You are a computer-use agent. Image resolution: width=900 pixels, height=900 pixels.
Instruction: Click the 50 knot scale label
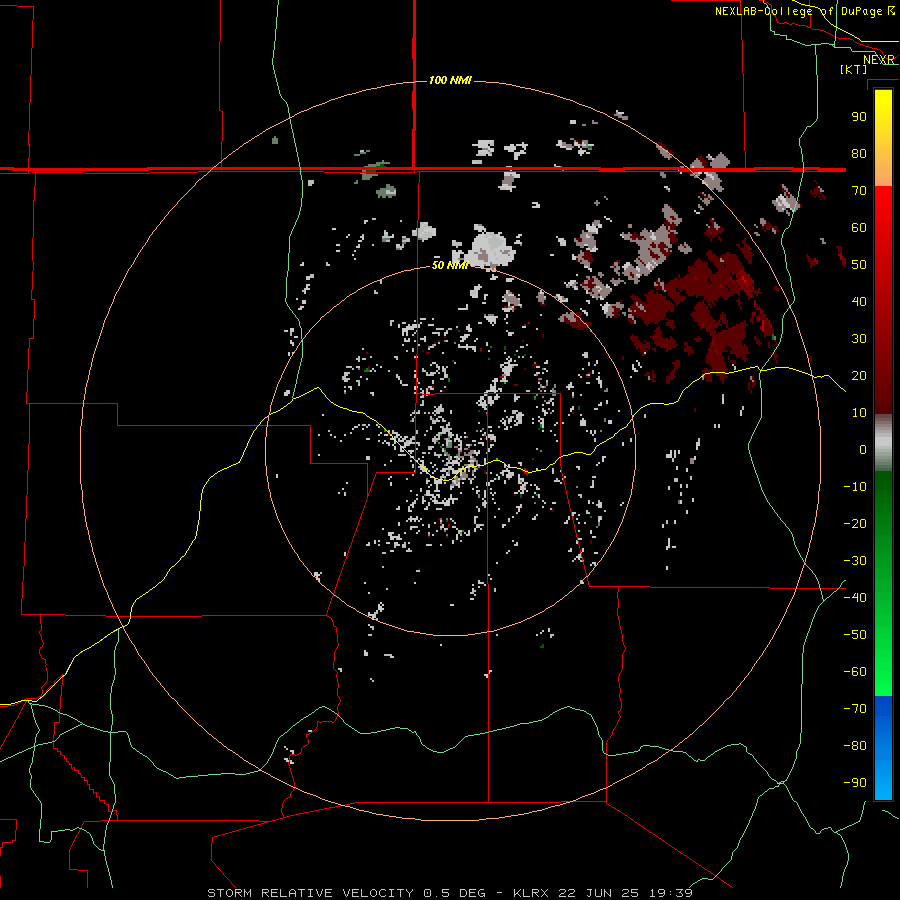[859, 265]
